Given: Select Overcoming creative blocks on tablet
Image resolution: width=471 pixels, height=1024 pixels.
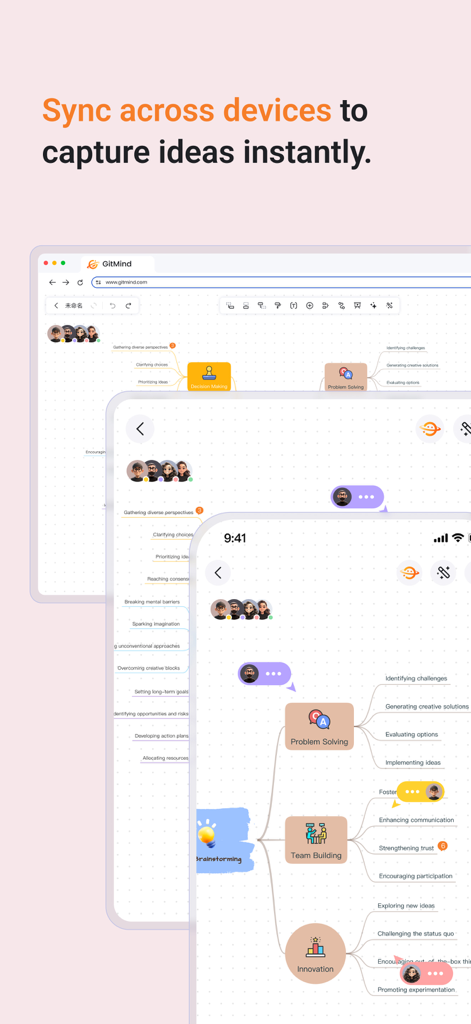Looking at the screenshot, I should tap(148, 668).
